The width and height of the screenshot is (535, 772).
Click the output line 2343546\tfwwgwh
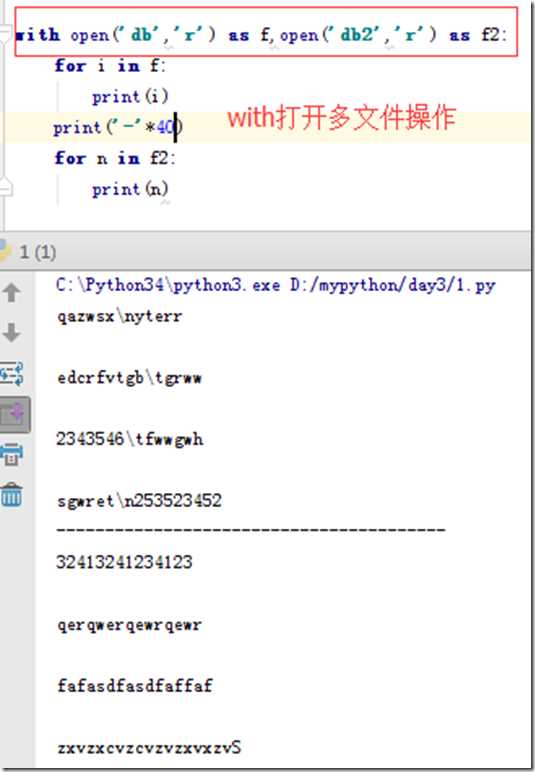pyautogui.click(x=129, y=439)
